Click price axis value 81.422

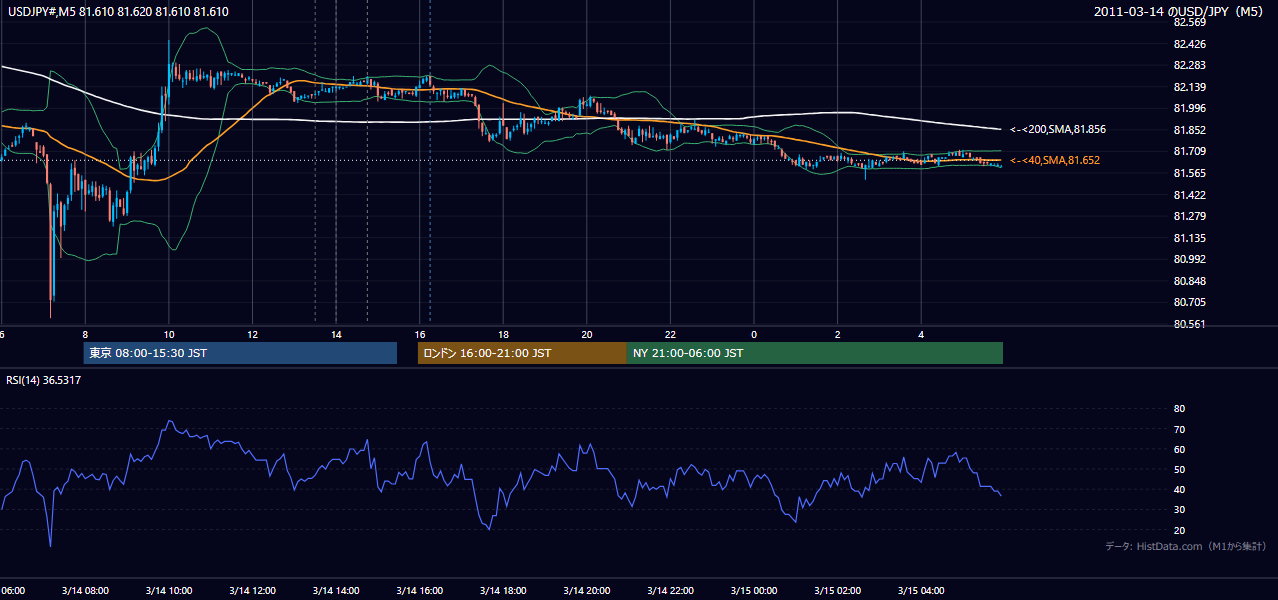(1190, 195)
